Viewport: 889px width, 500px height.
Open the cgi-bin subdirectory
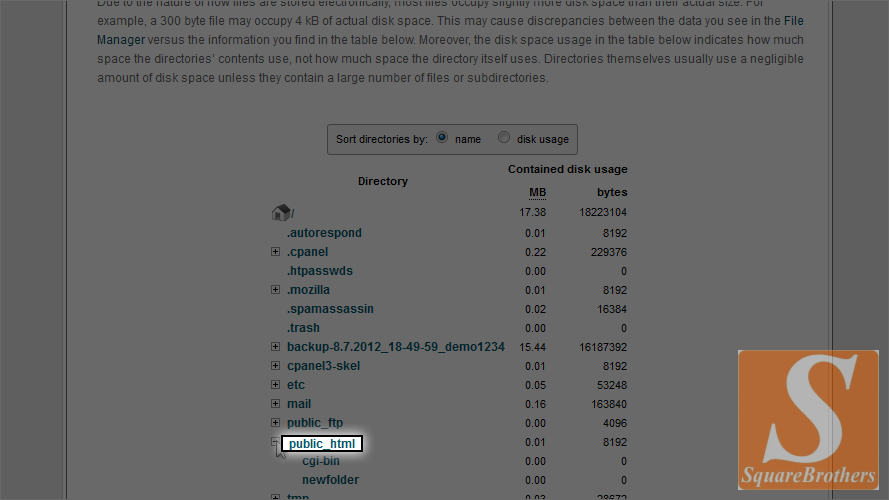click(x=321, y=461)
